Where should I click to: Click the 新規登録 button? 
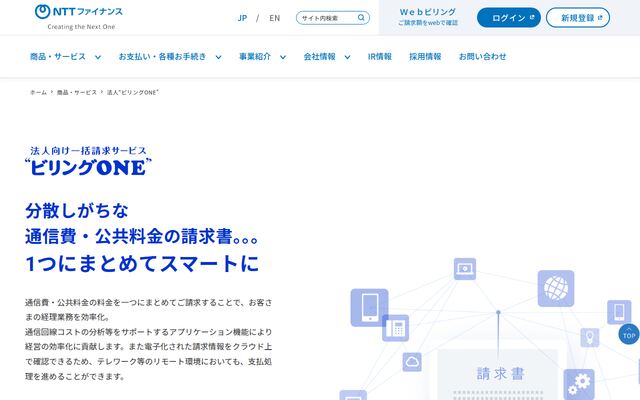(578, 18)
